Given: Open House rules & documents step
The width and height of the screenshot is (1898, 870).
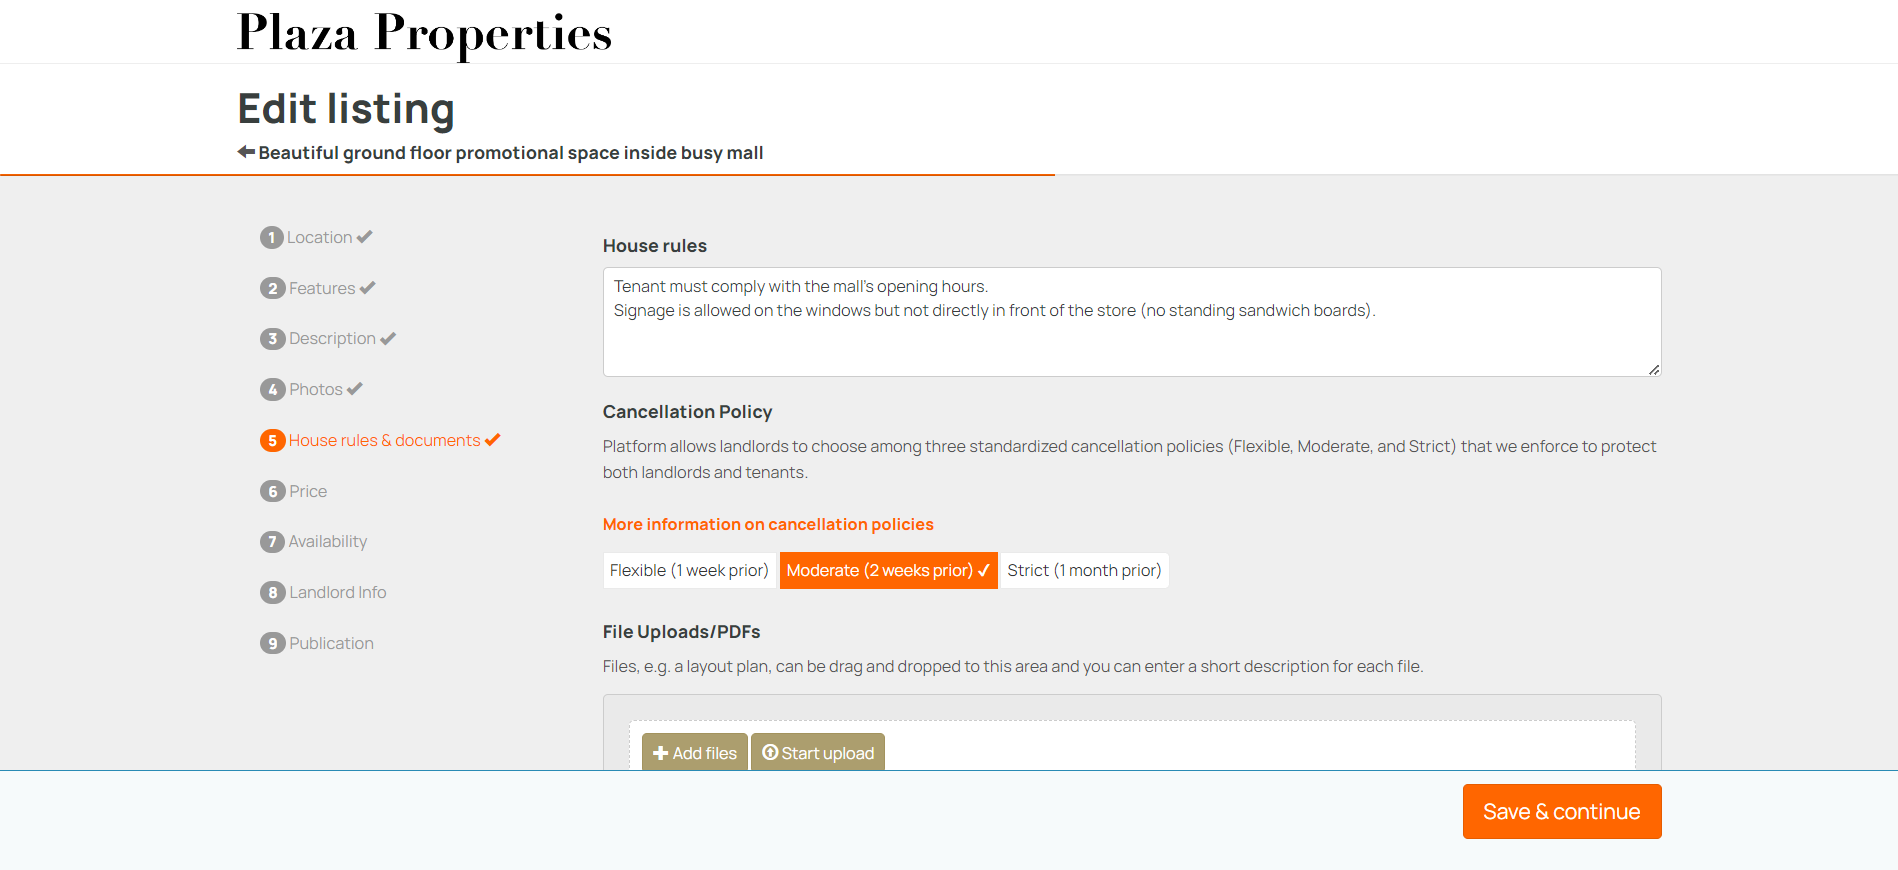Looking at the screenshot, I should [x=384, y=440].
